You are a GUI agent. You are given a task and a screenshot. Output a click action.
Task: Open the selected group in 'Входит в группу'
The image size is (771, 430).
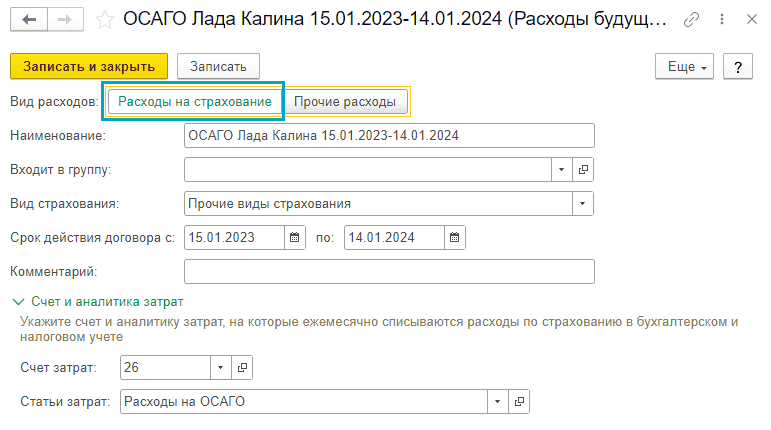583,169
